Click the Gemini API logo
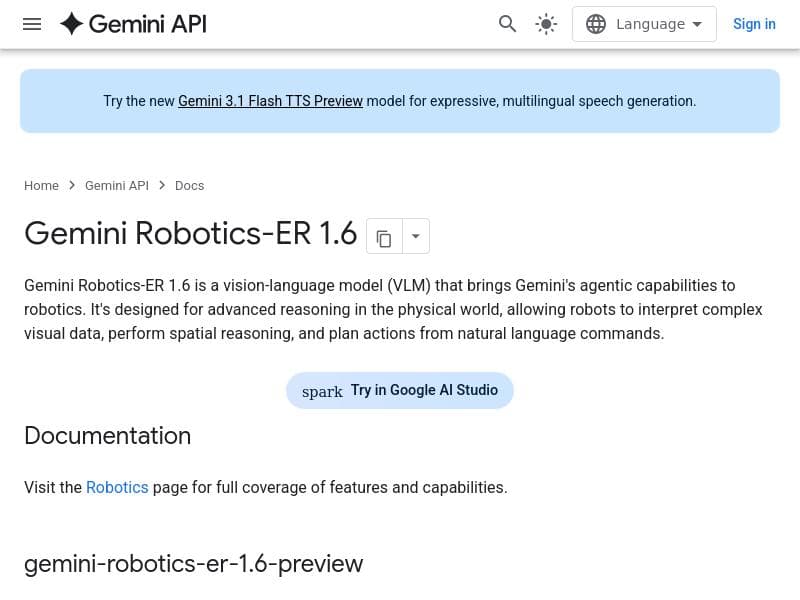The width and height of the screenshot is (800, 600). pos(132,23)
